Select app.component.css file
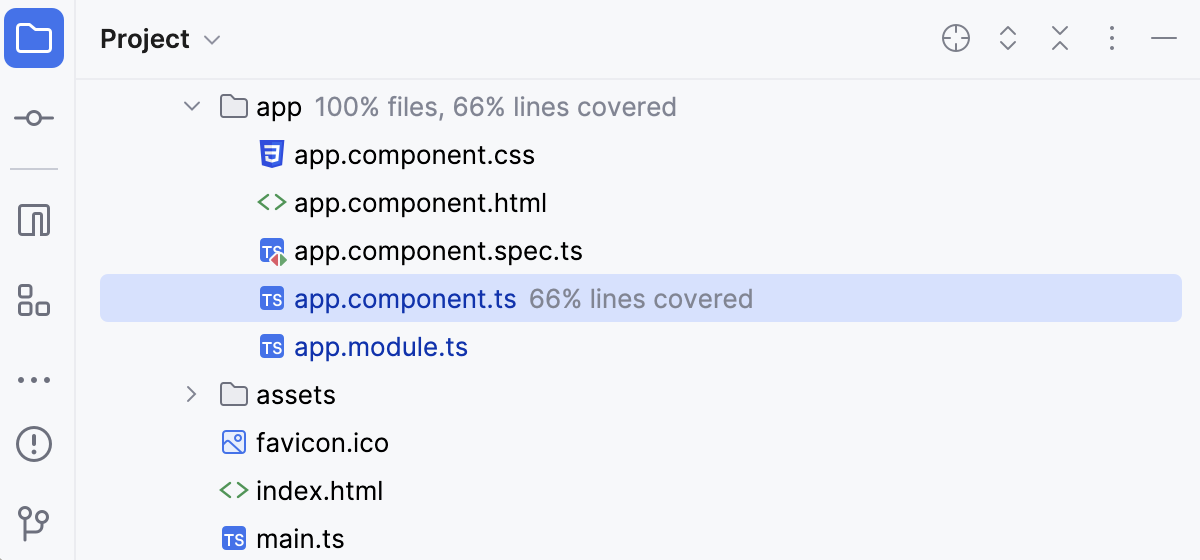Viewport: 1200px width, 560px height. point(414,155)
